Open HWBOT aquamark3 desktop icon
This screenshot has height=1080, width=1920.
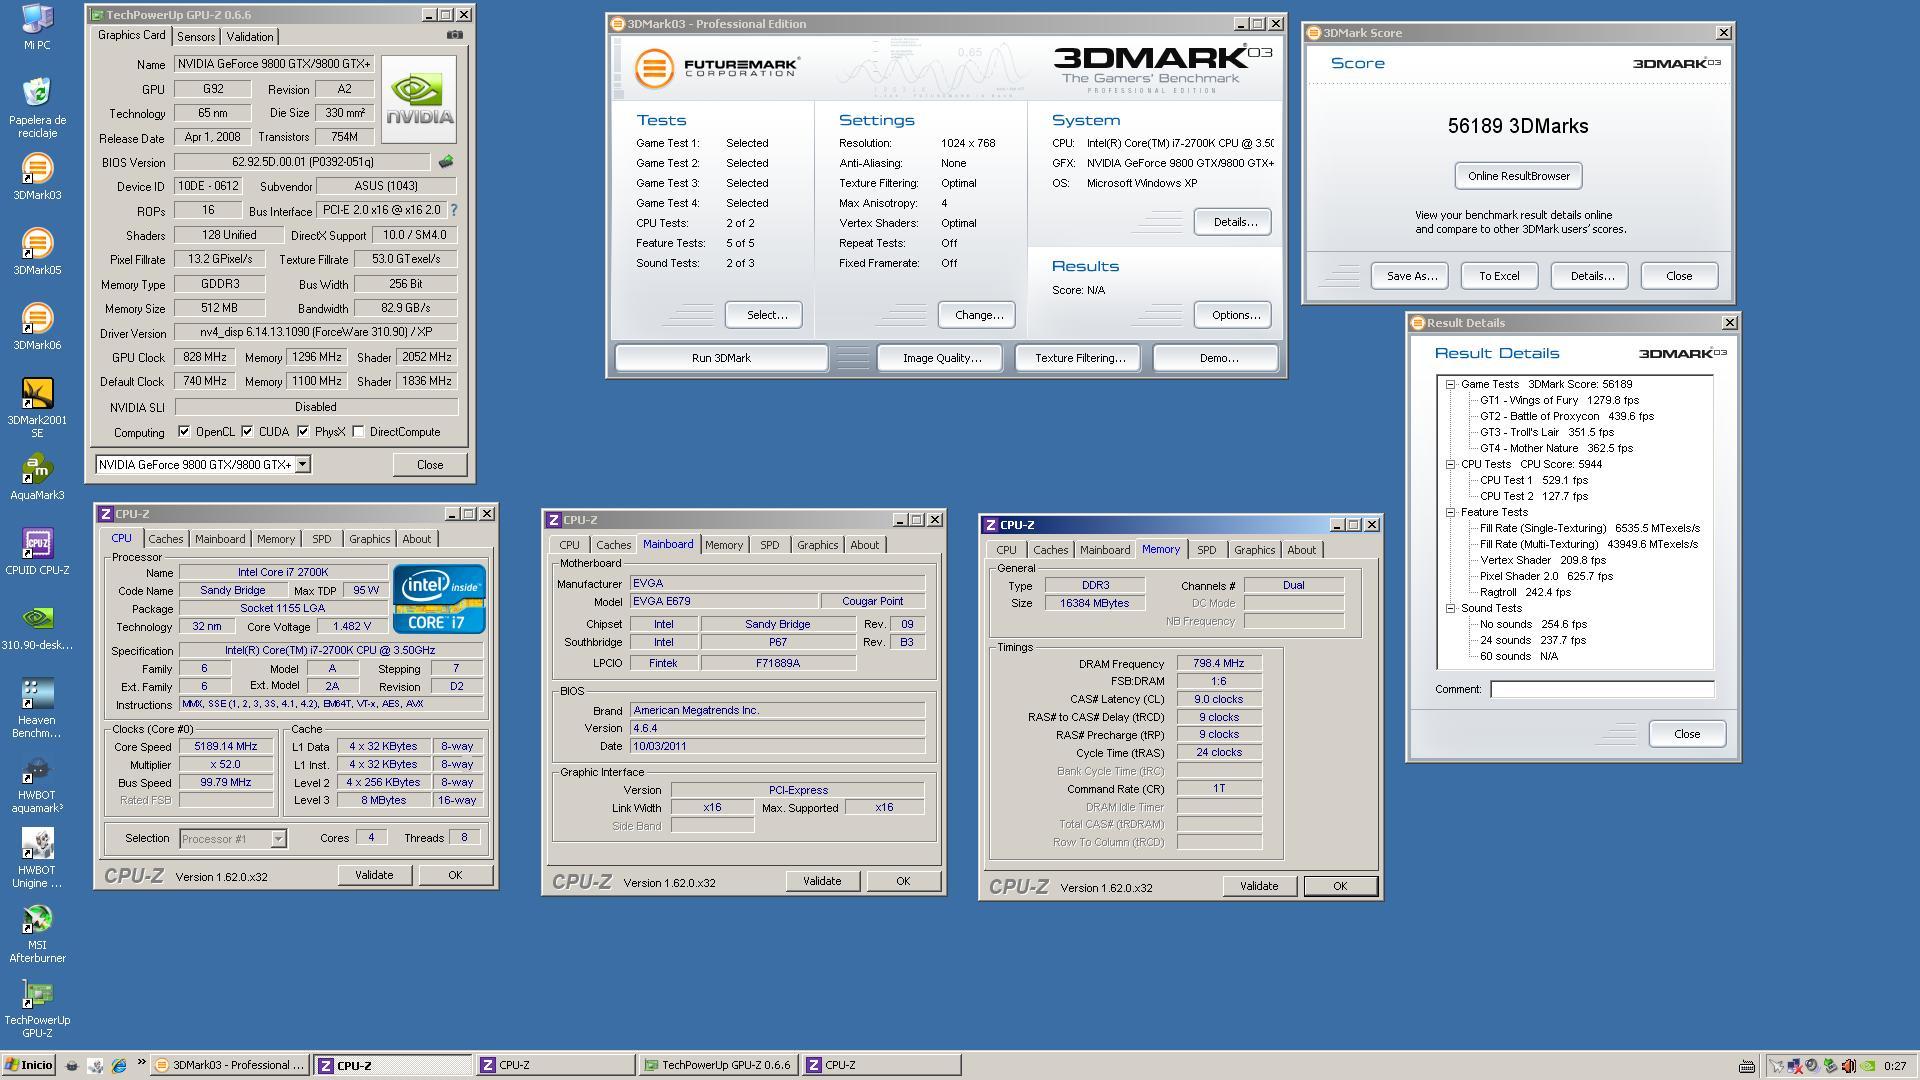(37, 783)
